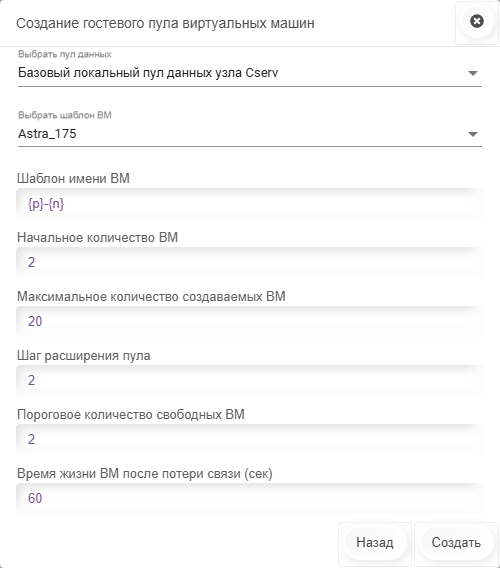Click the 'Шаблон имени ВМ' label

pos(73,179)
